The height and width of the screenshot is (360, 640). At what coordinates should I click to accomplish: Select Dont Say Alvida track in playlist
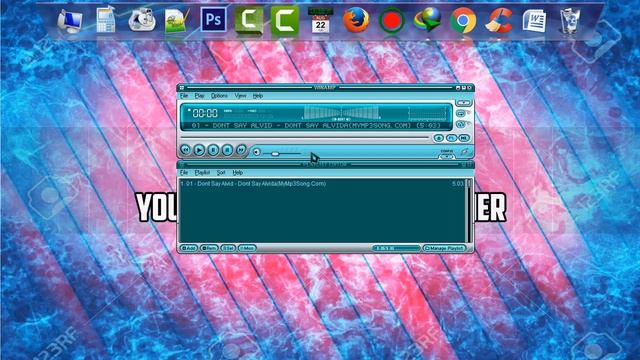coord(322,184)
